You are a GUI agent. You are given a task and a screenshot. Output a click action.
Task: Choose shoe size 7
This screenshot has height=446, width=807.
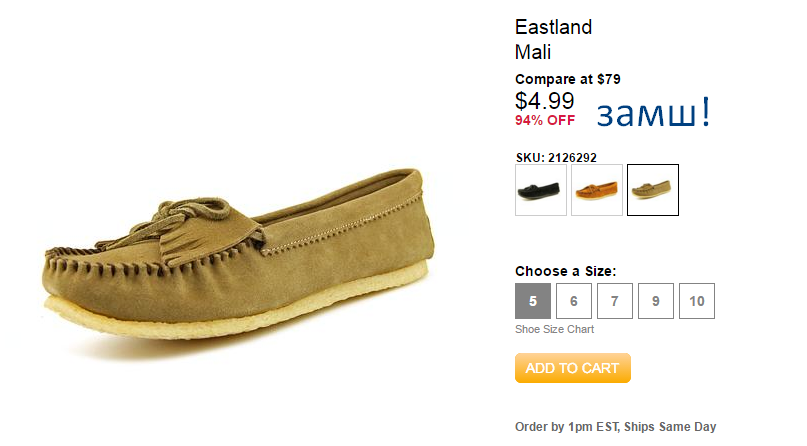point(615,301)
